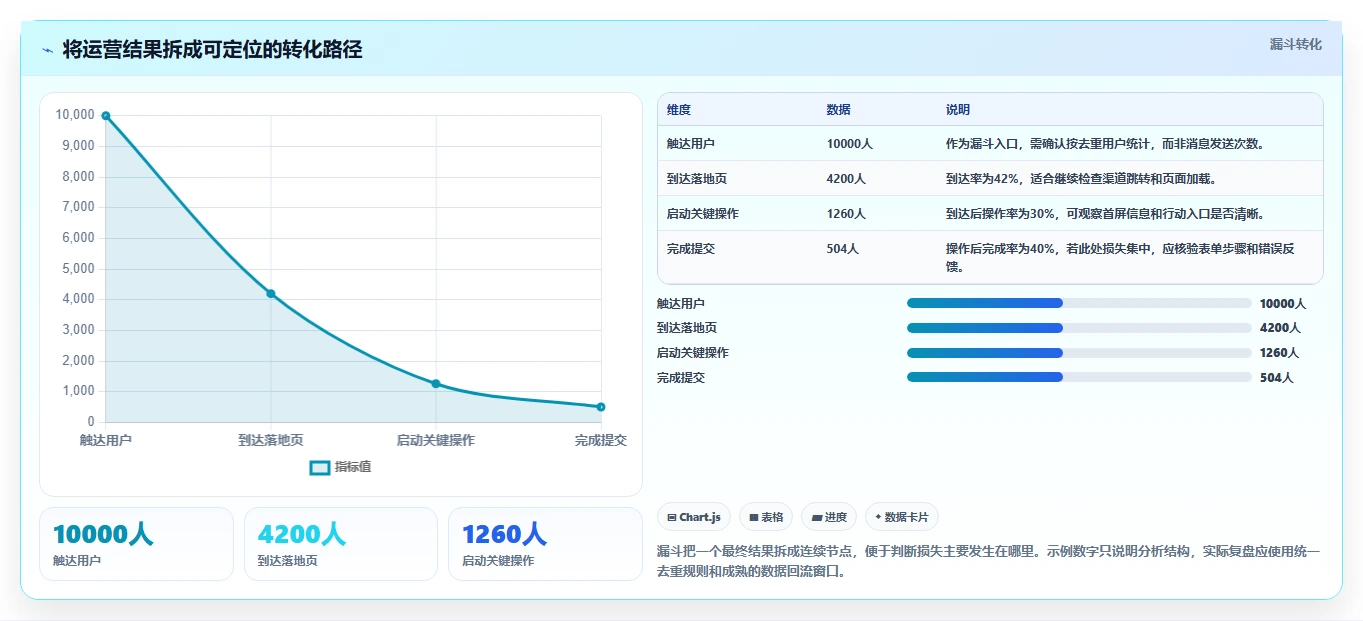Click the 说明 column header

click(x=958, y=110)
